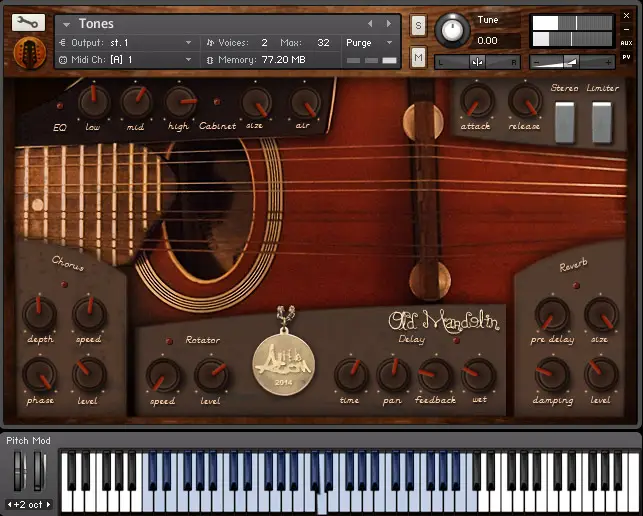This screenshot has width=643, height=516.
Task: Click the Little Acorn 2014 medallion logo
Action: click(284, 364)
